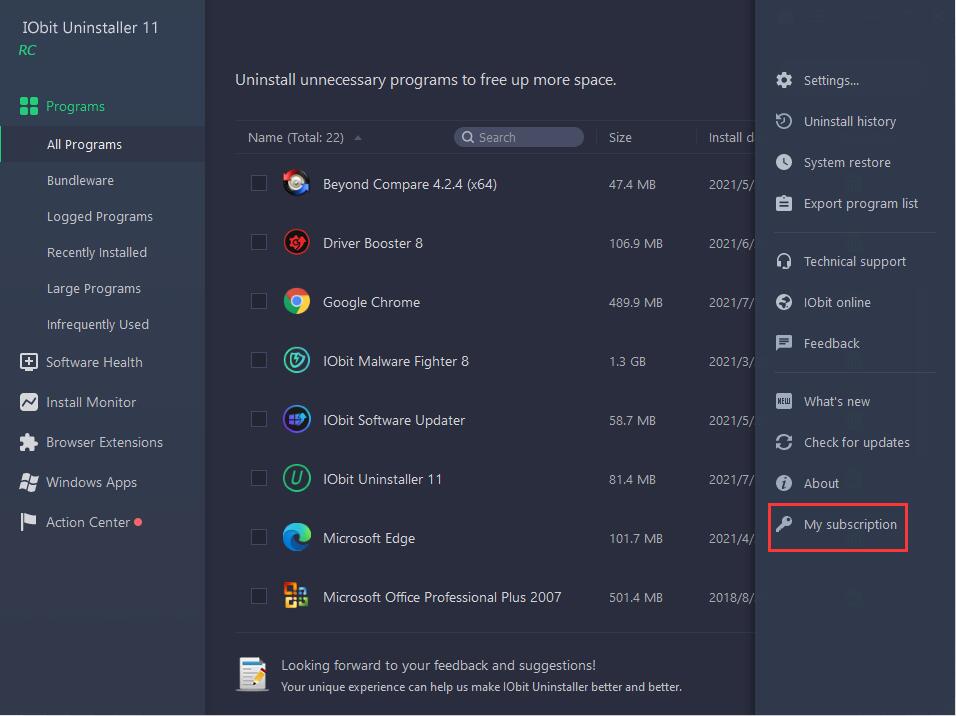Choose My subscription in the menu

pyautogui.click(x=849, y=524)
